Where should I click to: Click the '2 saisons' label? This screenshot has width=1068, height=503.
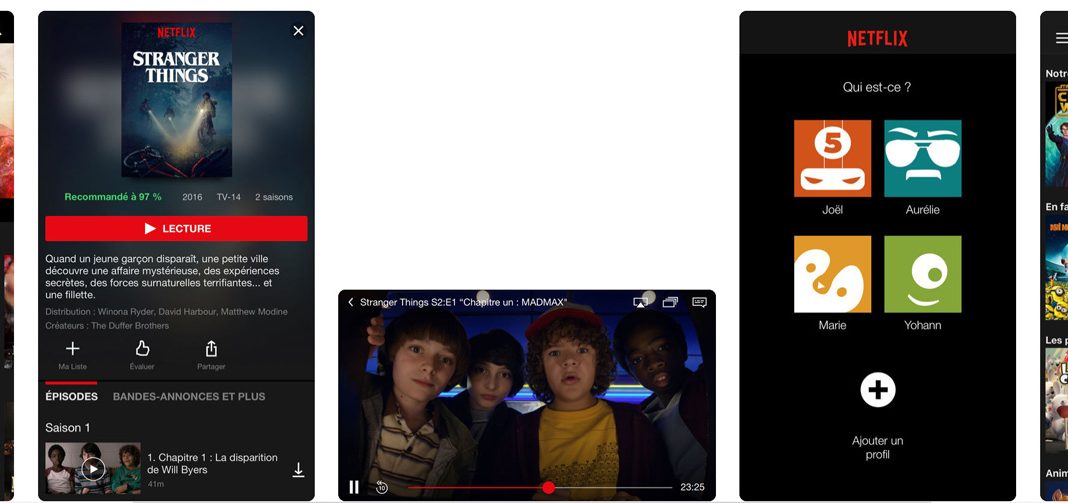[x=274, y=197]
